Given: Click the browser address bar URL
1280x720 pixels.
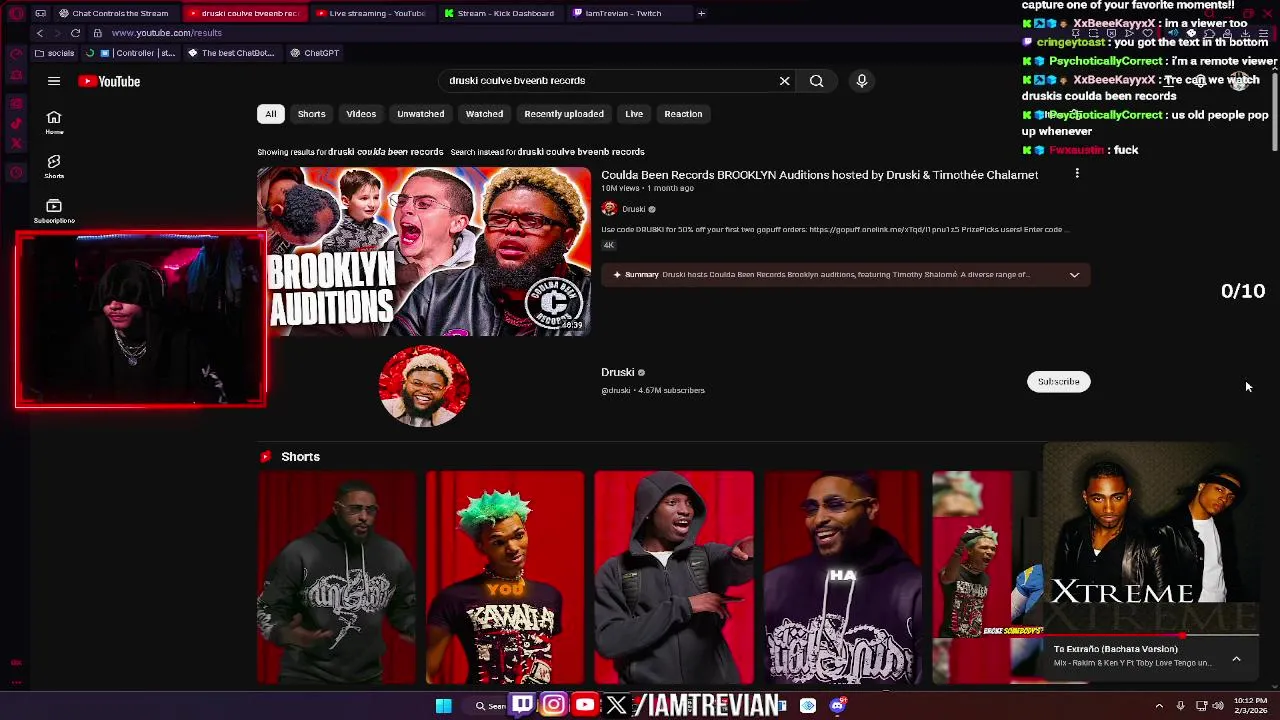Looking at the screenshot, I should (x=167, y=33).
